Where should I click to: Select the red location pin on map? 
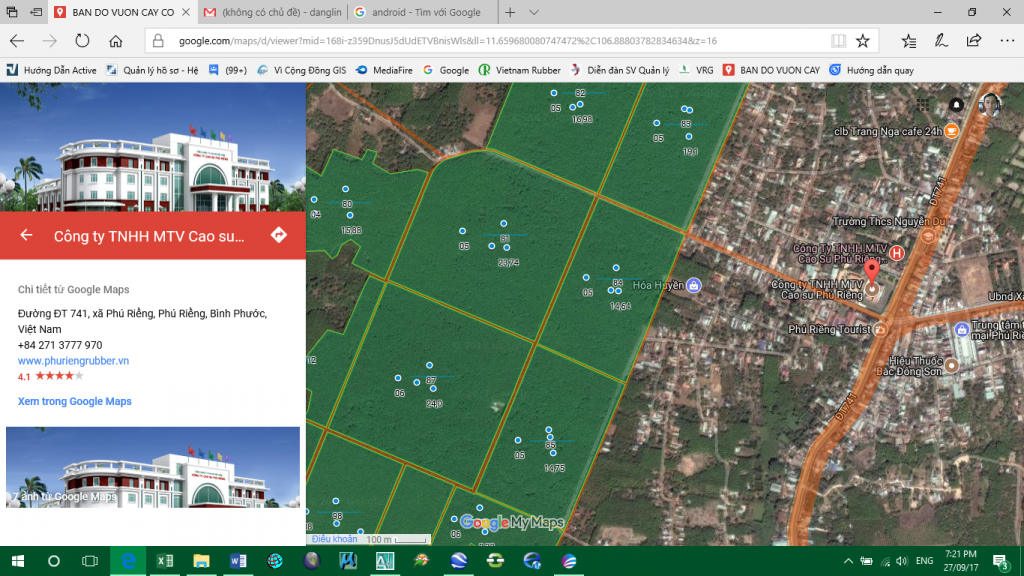coord(872,272)
